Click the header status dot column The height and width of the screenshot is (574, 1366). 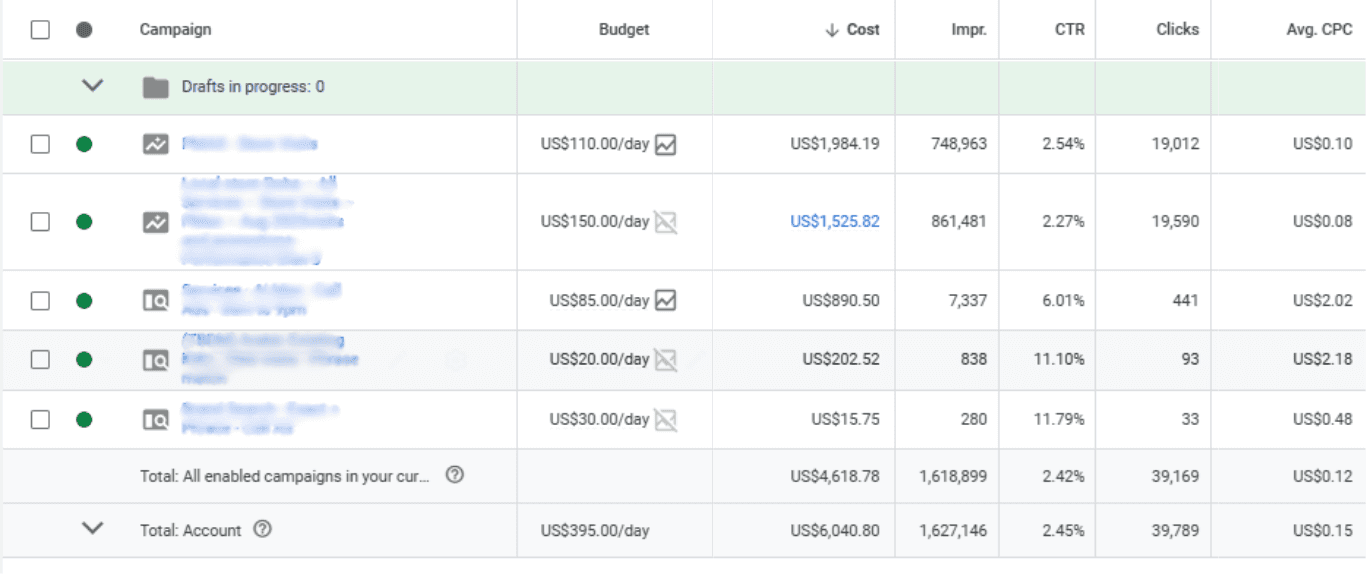tap(84, 30)
